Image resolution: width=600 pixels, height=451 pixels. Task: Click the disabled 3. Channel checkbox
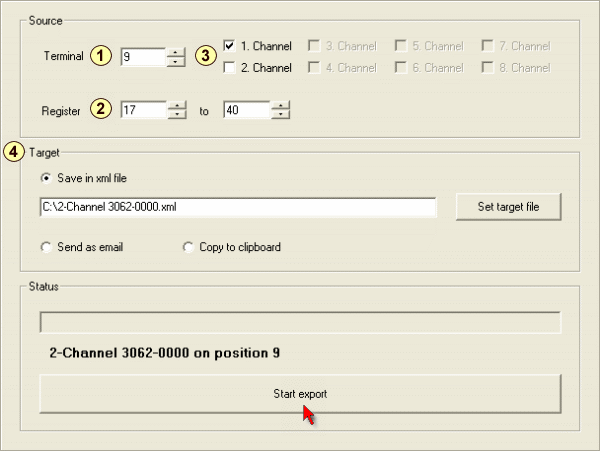point(314,46)
